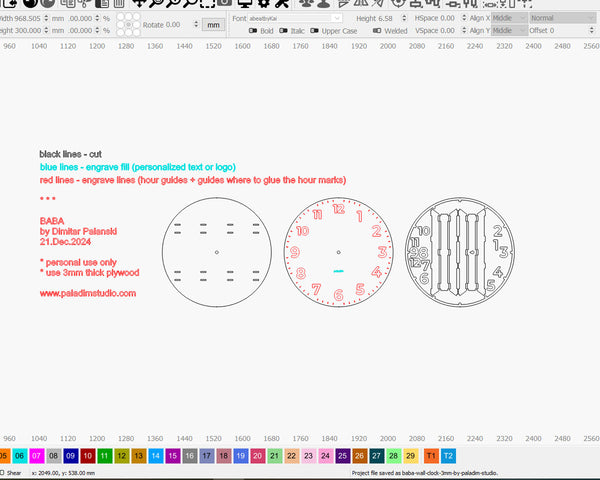
Task: Click the Height 300.000 input field
Action: tap(27, 30)
